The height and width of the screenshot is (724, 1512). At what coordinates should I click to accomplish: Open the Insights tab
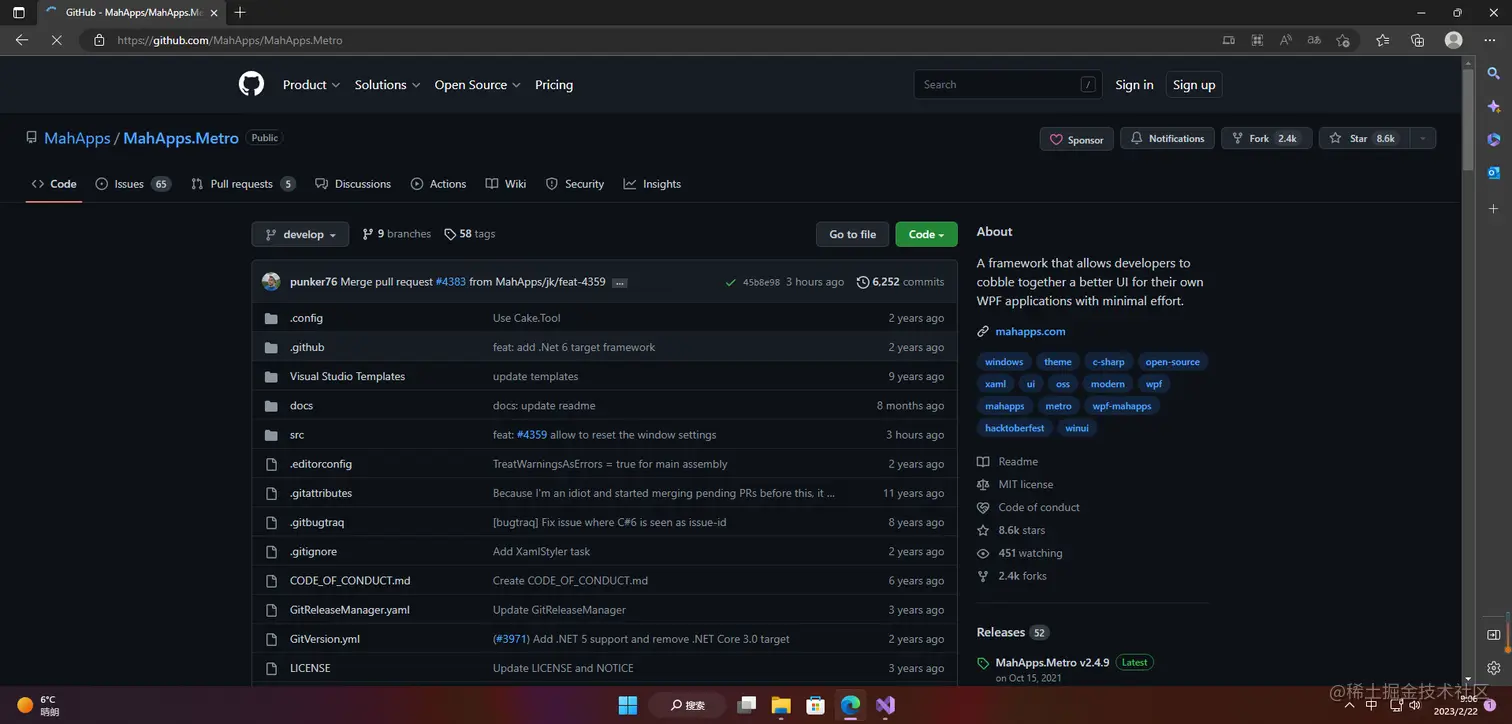652,184
